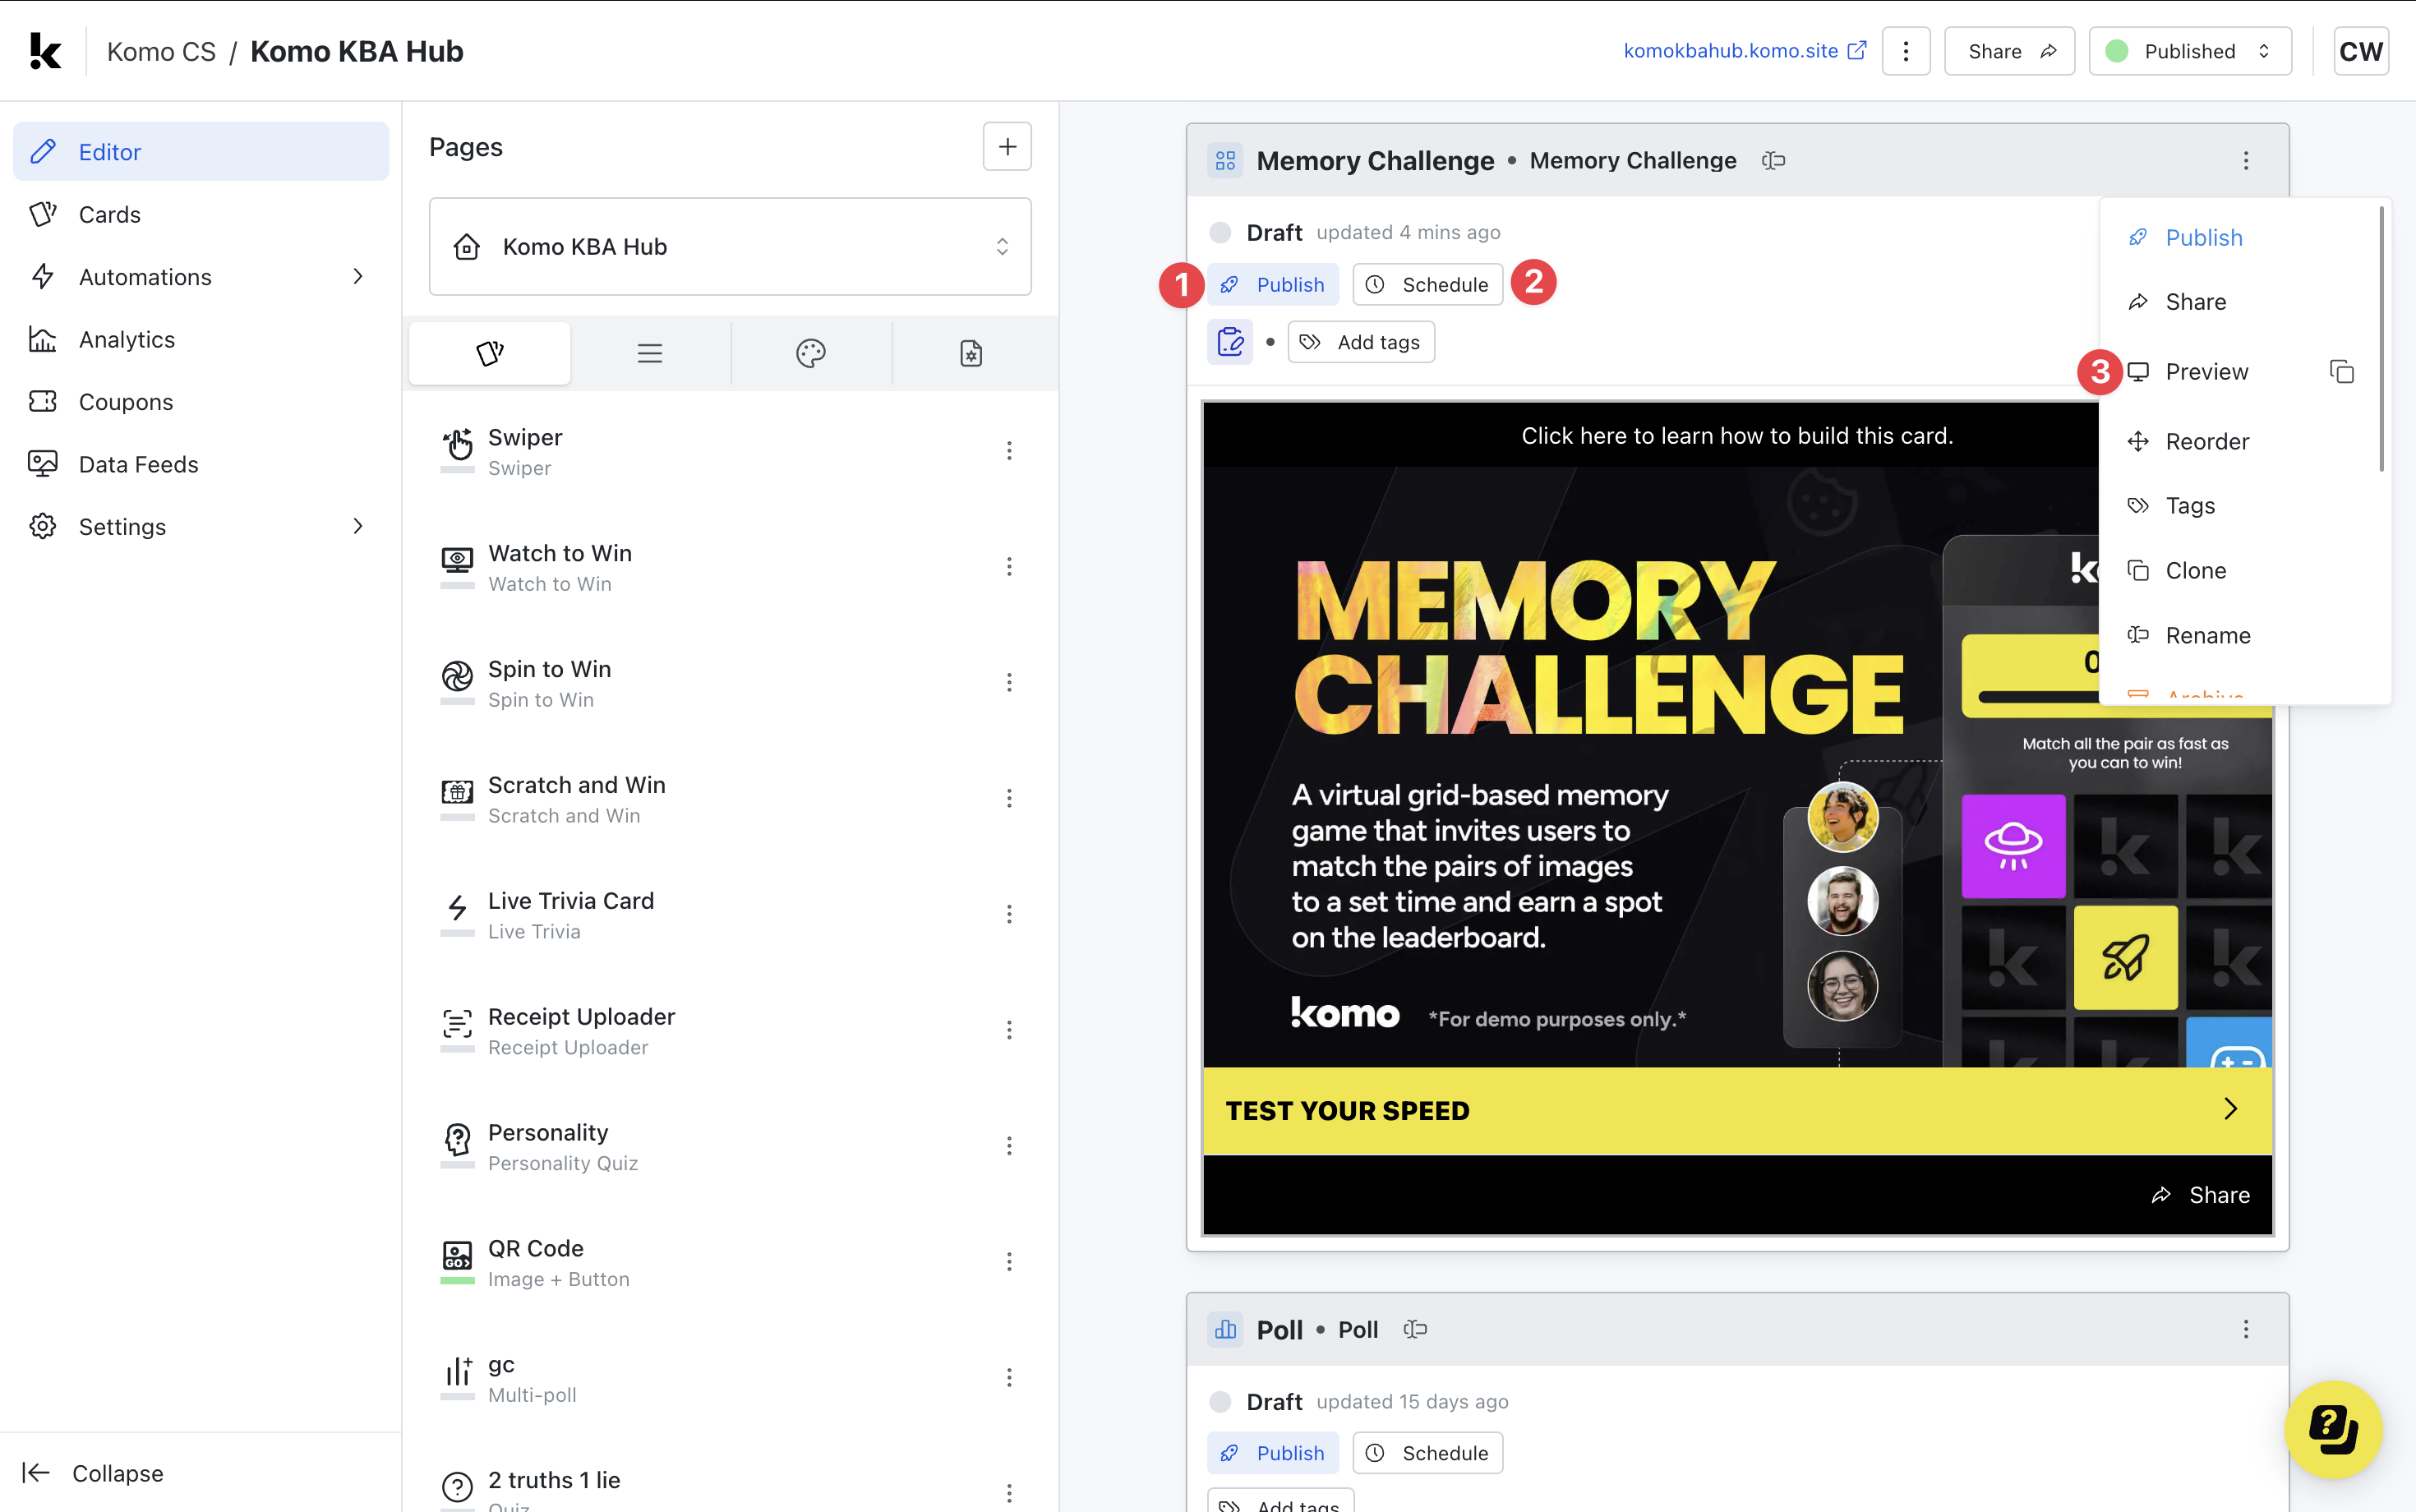Select Clone from the card menu

2194,570
